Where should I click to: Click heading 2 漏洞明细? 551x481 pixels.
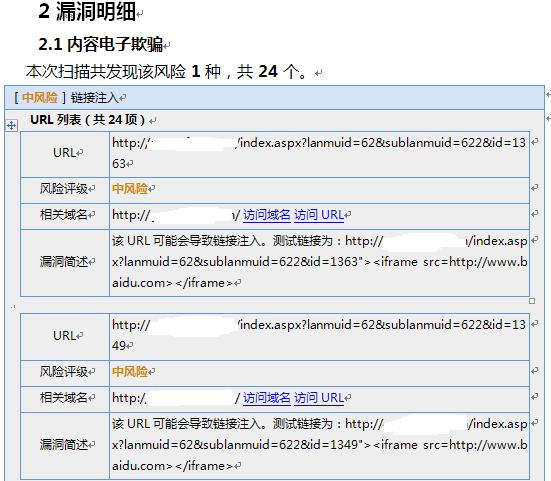tap(87, 11)
